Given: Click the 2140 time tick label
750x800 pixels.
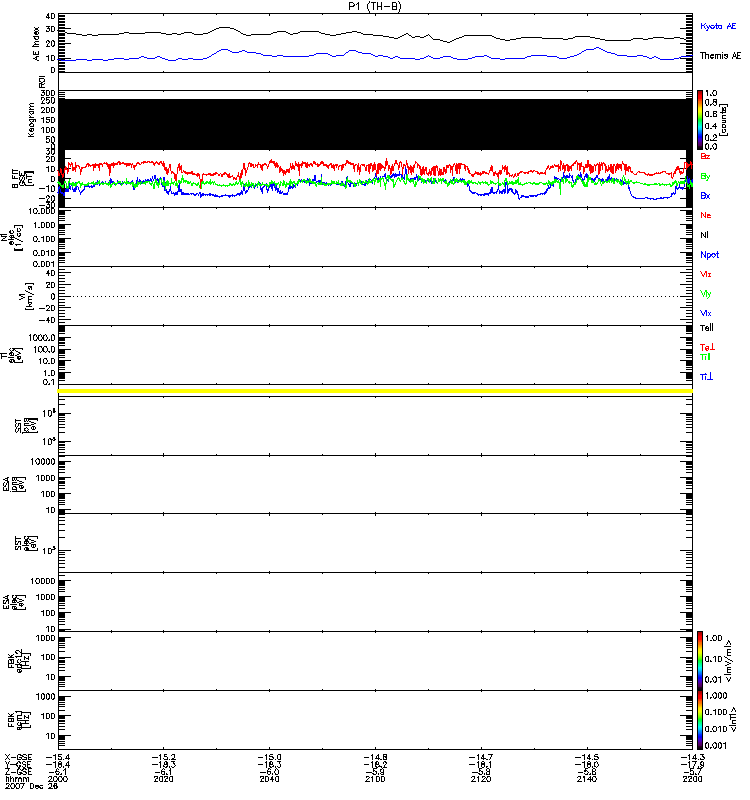Looking at the screenshot, I should tap(587, 779).
